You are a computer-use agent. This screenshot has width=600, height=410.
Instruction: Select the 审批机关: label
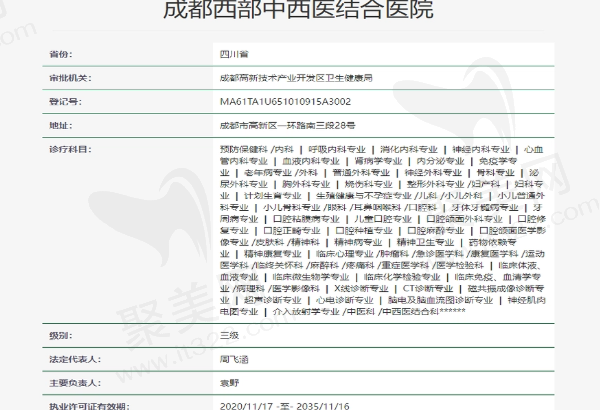coord(70,78)
